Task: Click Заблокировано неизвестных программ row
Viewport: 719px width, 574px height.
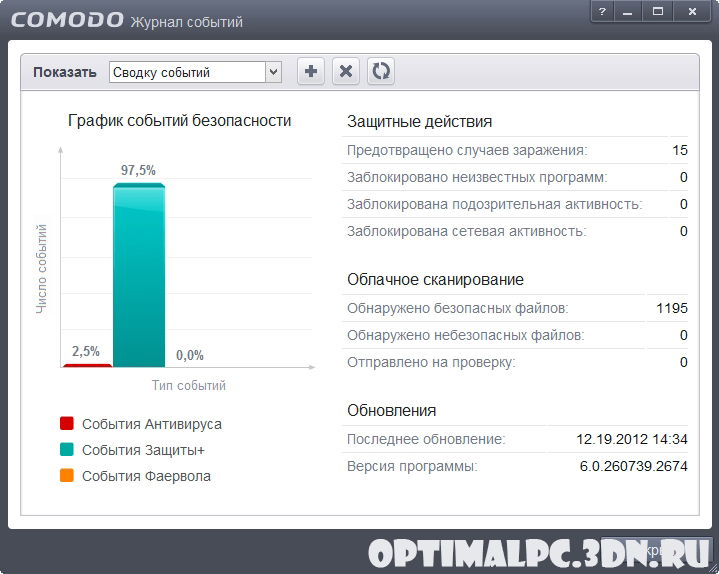Action: click(515, 177)
